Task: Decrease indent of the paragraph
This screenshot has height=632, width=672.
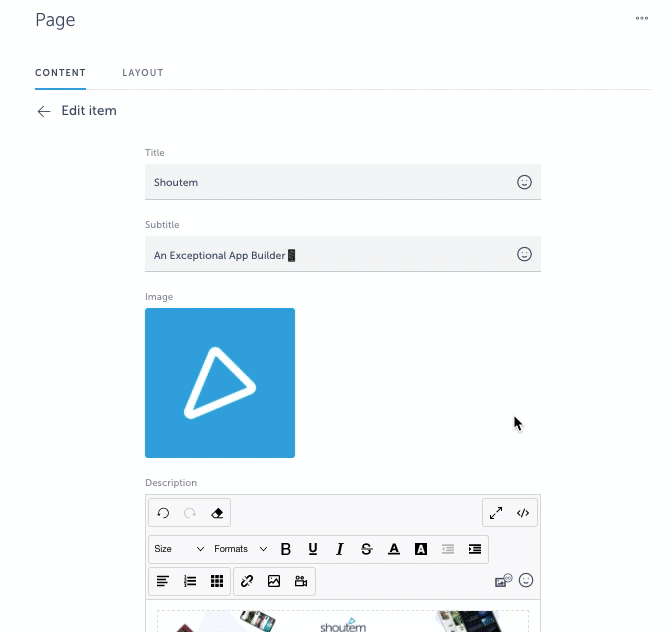Action: coord(448,549)
